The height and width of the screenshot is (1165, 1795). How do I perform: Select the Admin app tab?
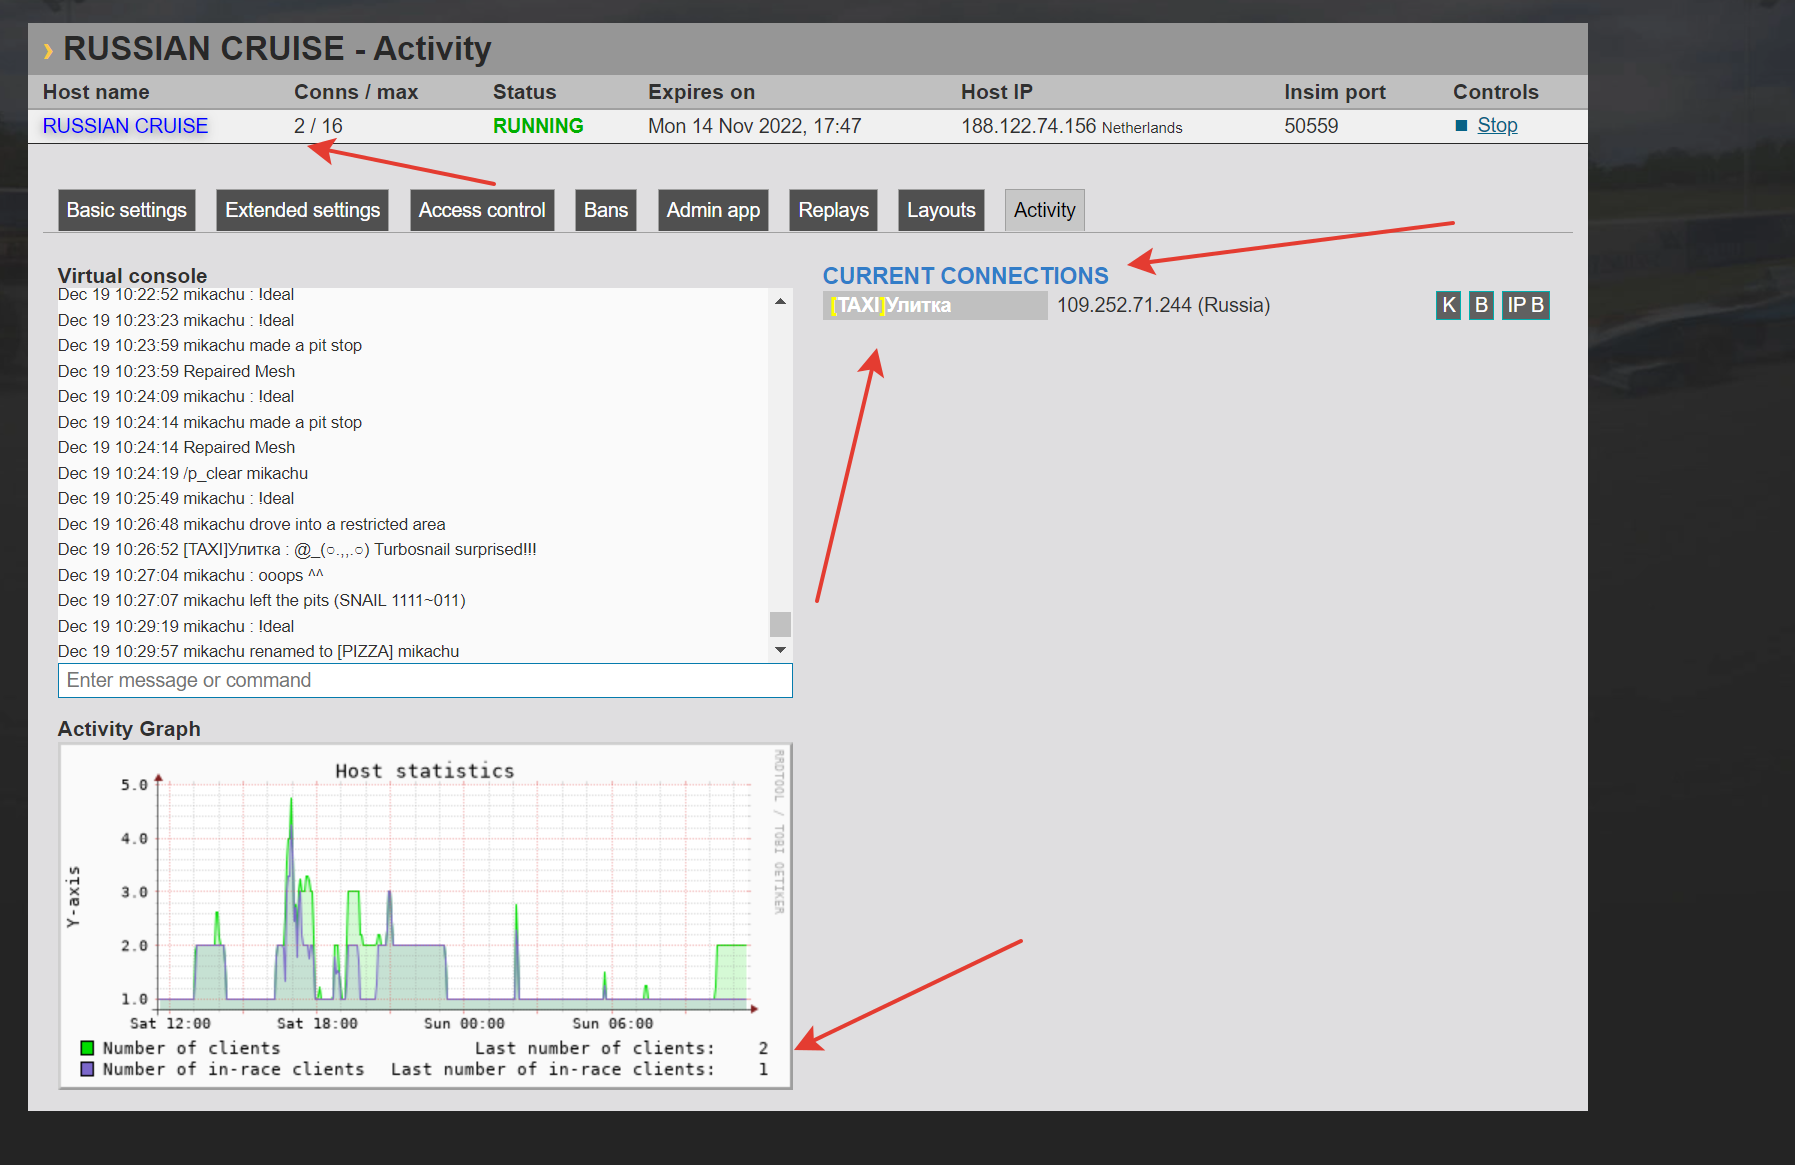point(713,210)
